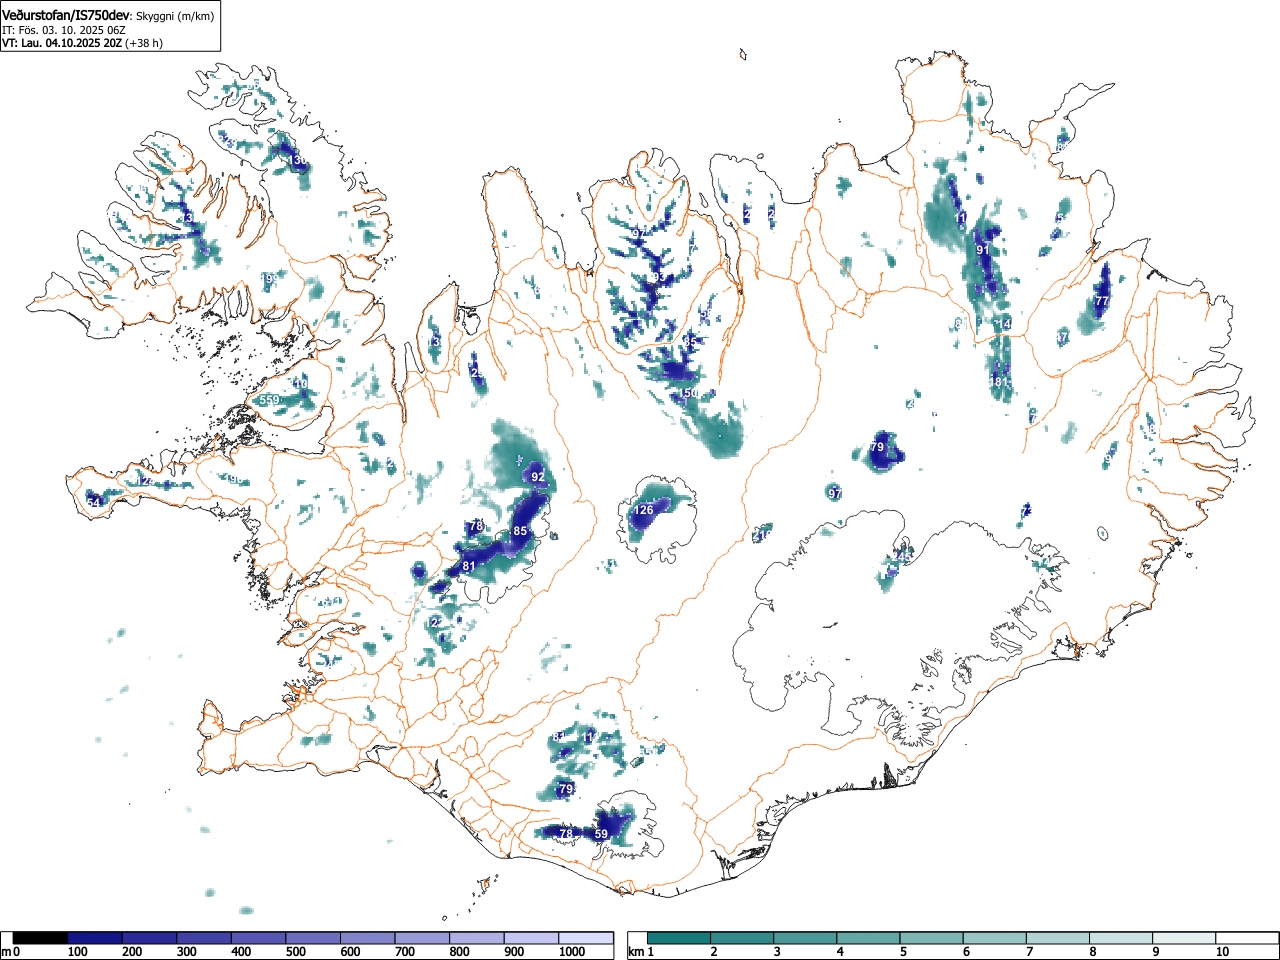The image size is (1280, 960).
Task: Pick the 3–4 km legend swatch
Action: [805, 938]
